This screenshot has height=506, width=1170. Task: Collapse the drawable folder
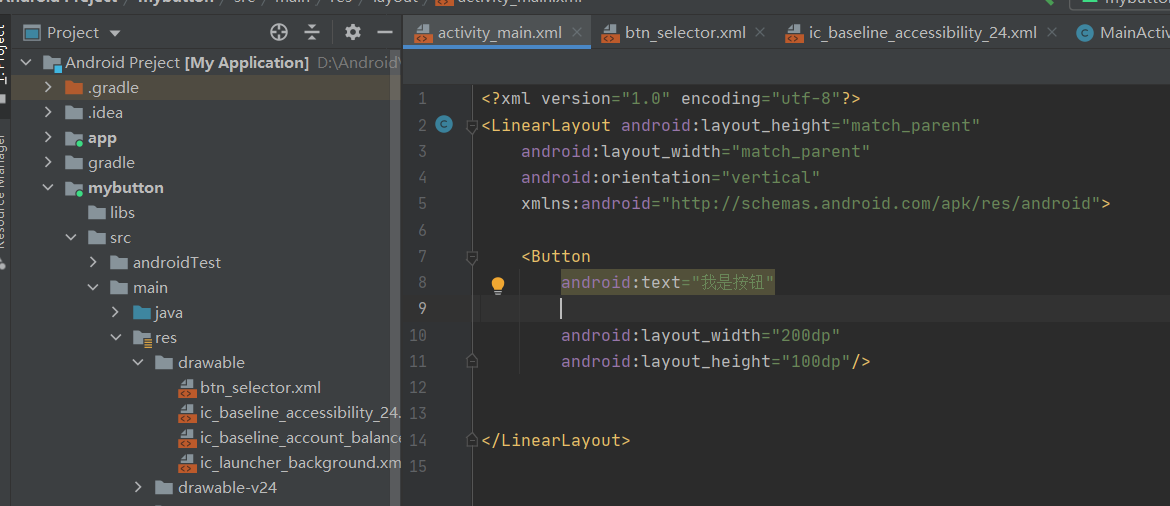138,363
